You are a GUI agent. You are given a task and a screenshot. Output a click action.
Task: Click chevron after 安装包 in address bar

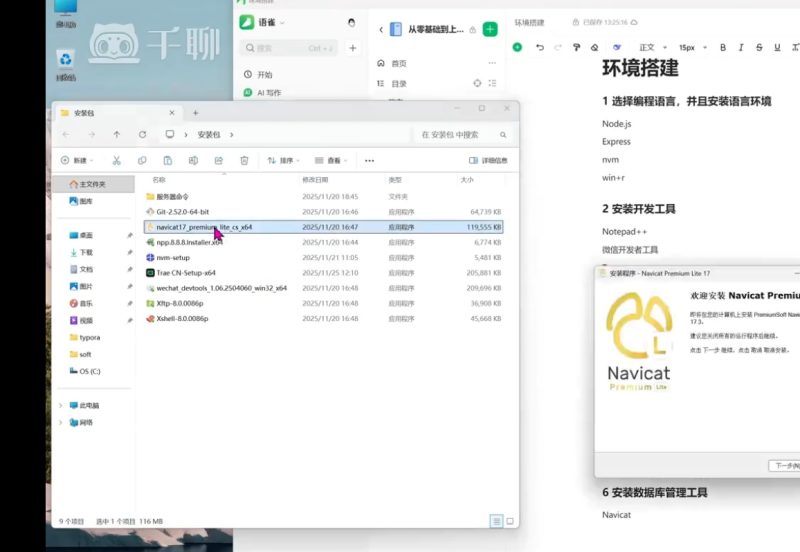click(232, 135)
